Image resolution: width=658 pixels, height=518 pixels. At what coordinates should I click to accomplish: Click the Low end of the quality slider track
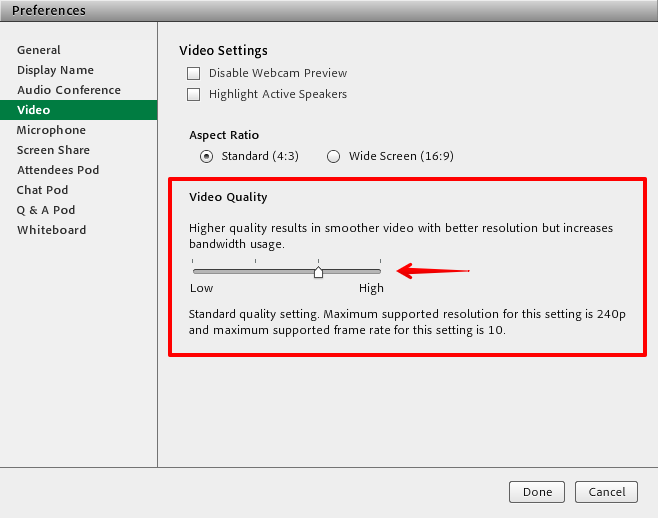coord(195,271)
